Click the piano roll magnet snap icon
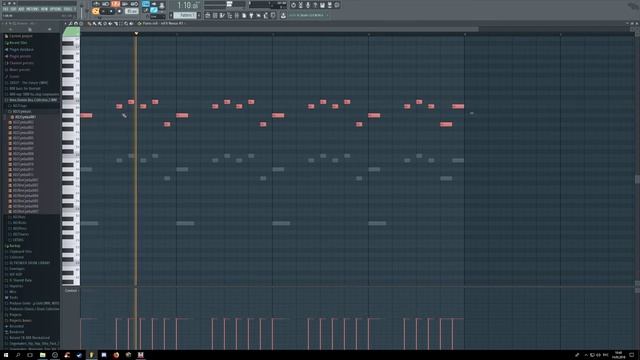 click(x=76, y=23)
